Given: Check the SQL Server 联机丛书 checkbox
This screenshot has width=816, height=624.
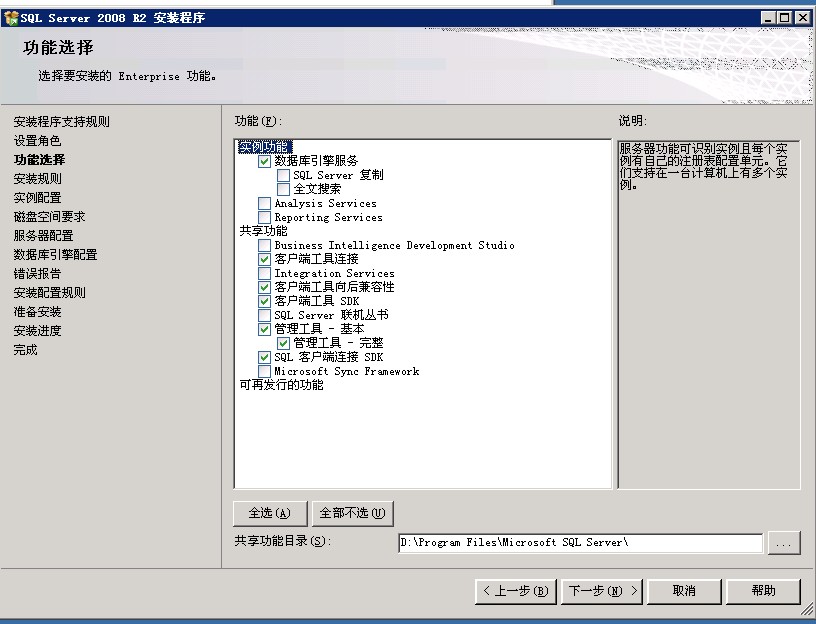Looking at the screenshot, I should [x=264, y=315].
